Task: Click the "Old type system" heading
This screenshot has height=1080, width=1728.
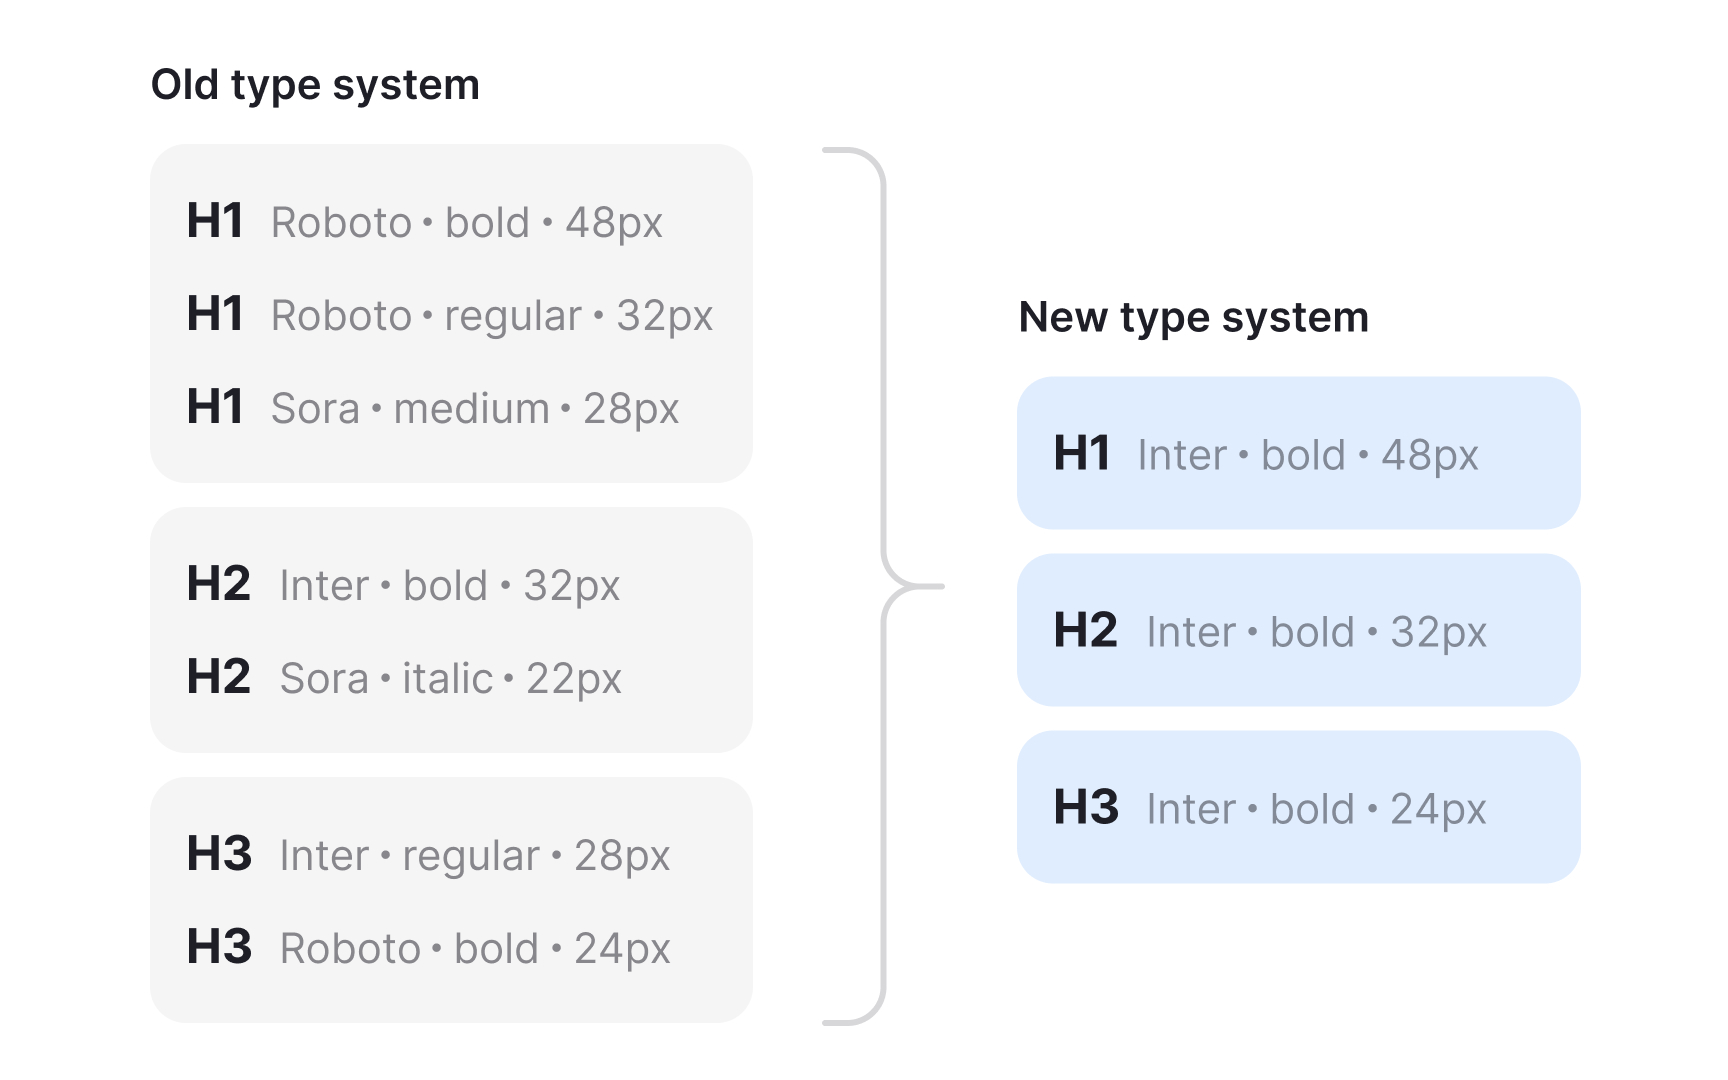Action: tap(315, 86)
